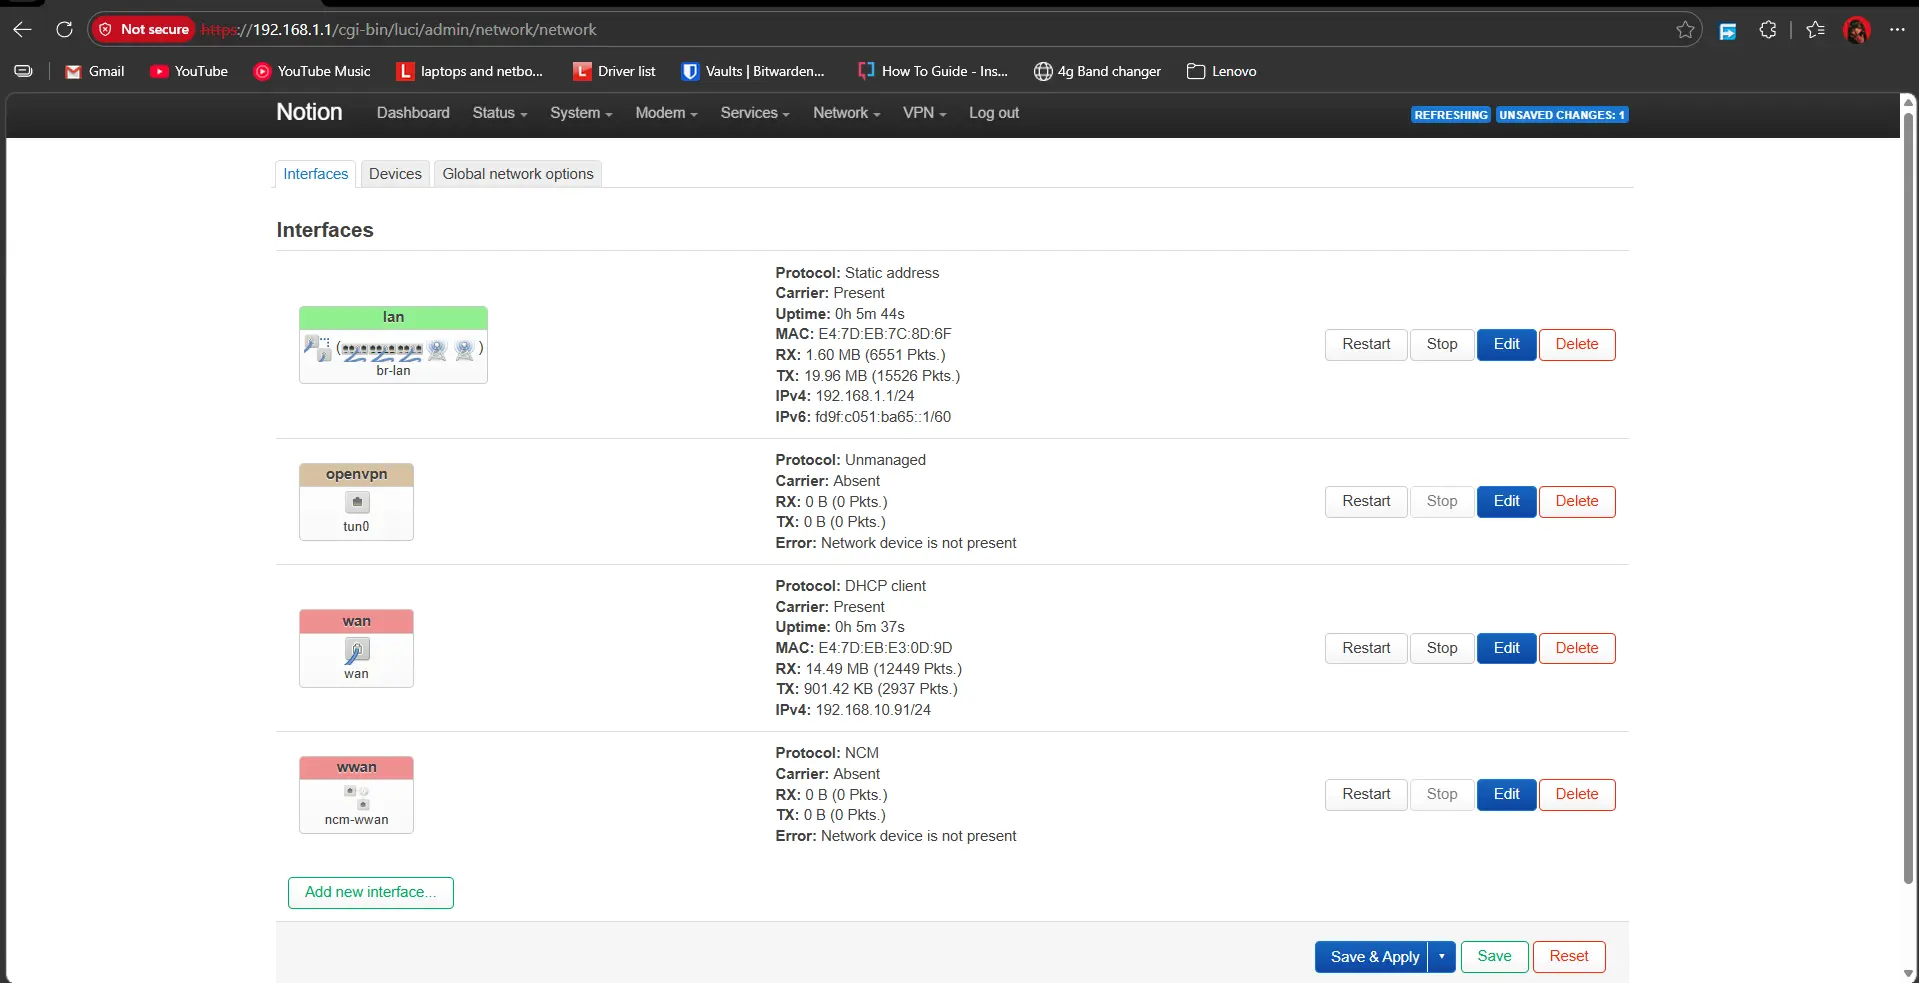Expand the System dropdown menu

[x=581, y=113]
